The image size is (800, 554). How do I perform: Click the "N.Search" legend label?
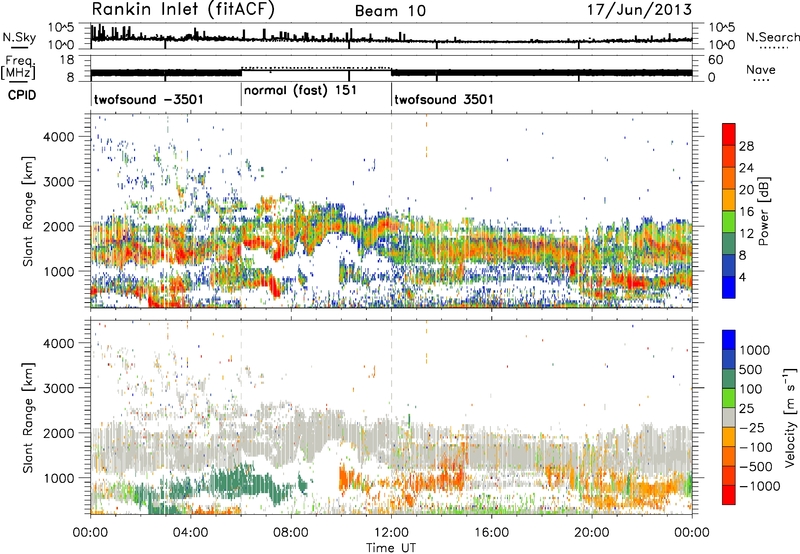(772, 37)
